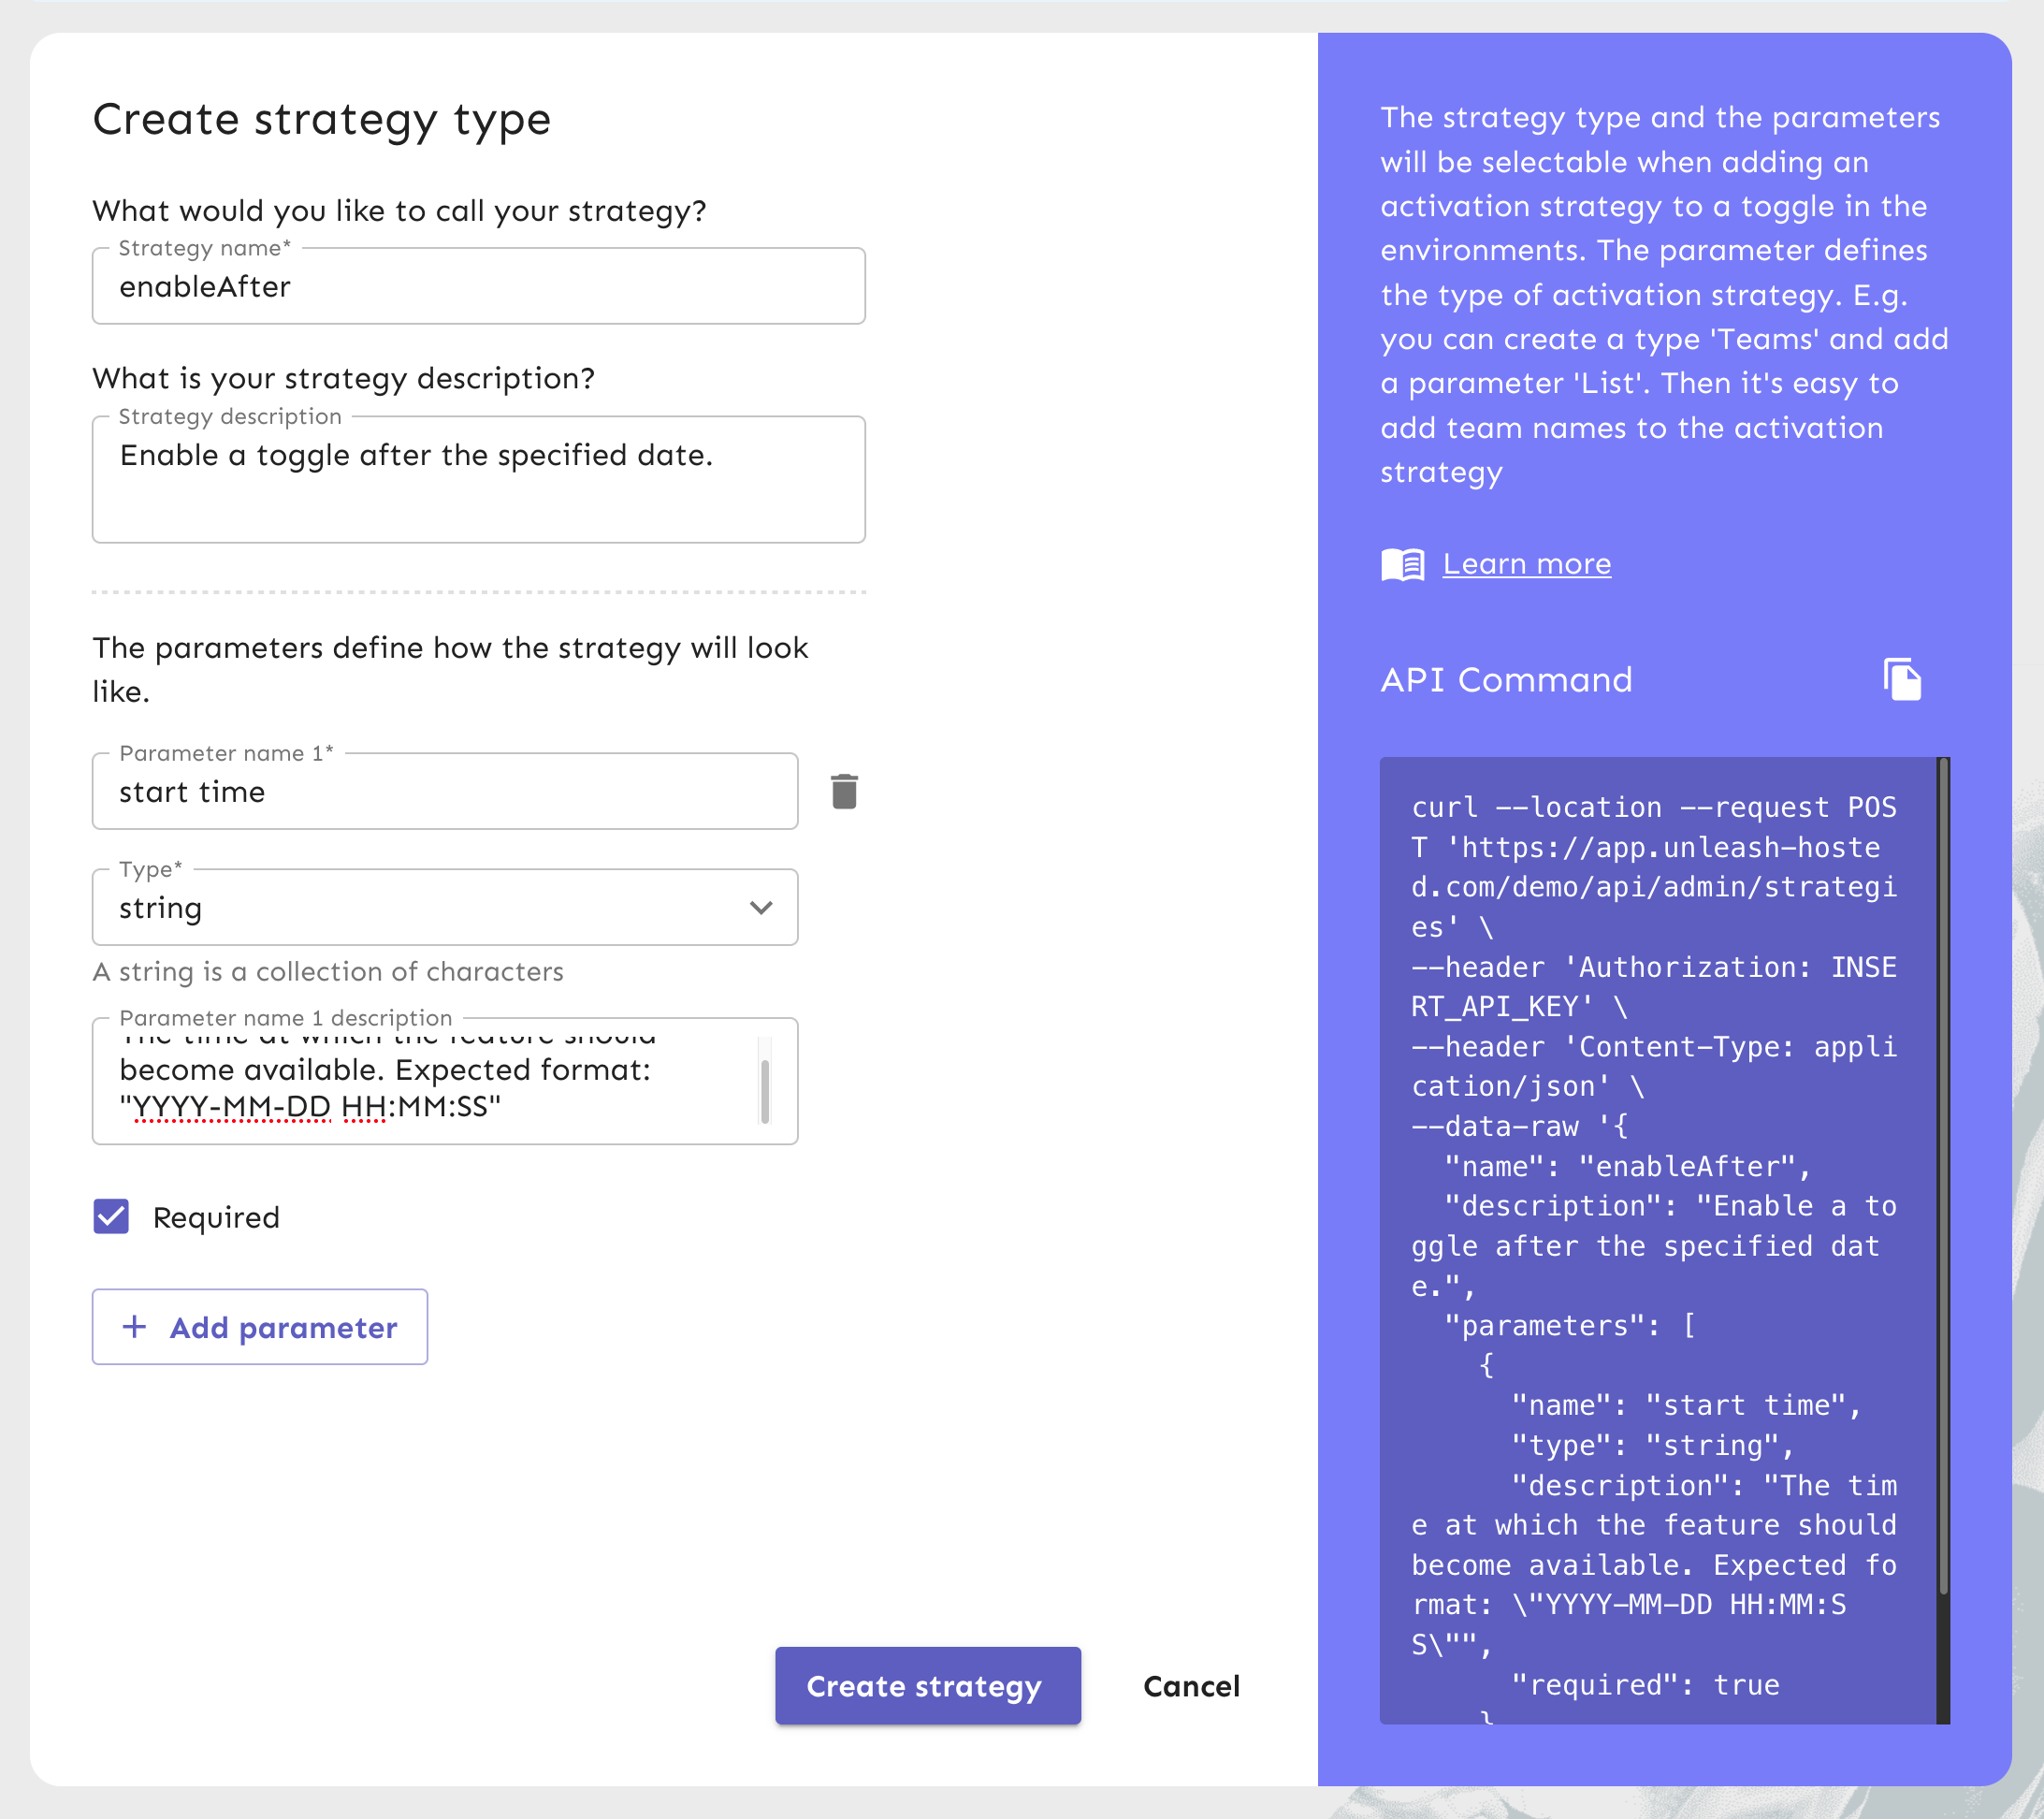
Task: Click the chevron arrow in Type field
Action: coord(761,907)
